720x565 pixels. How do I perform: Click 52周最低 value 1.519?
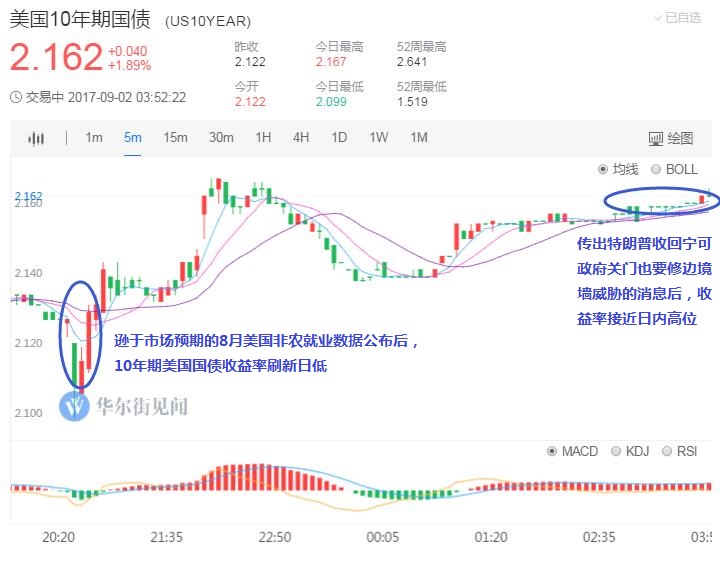coord(412,102)
